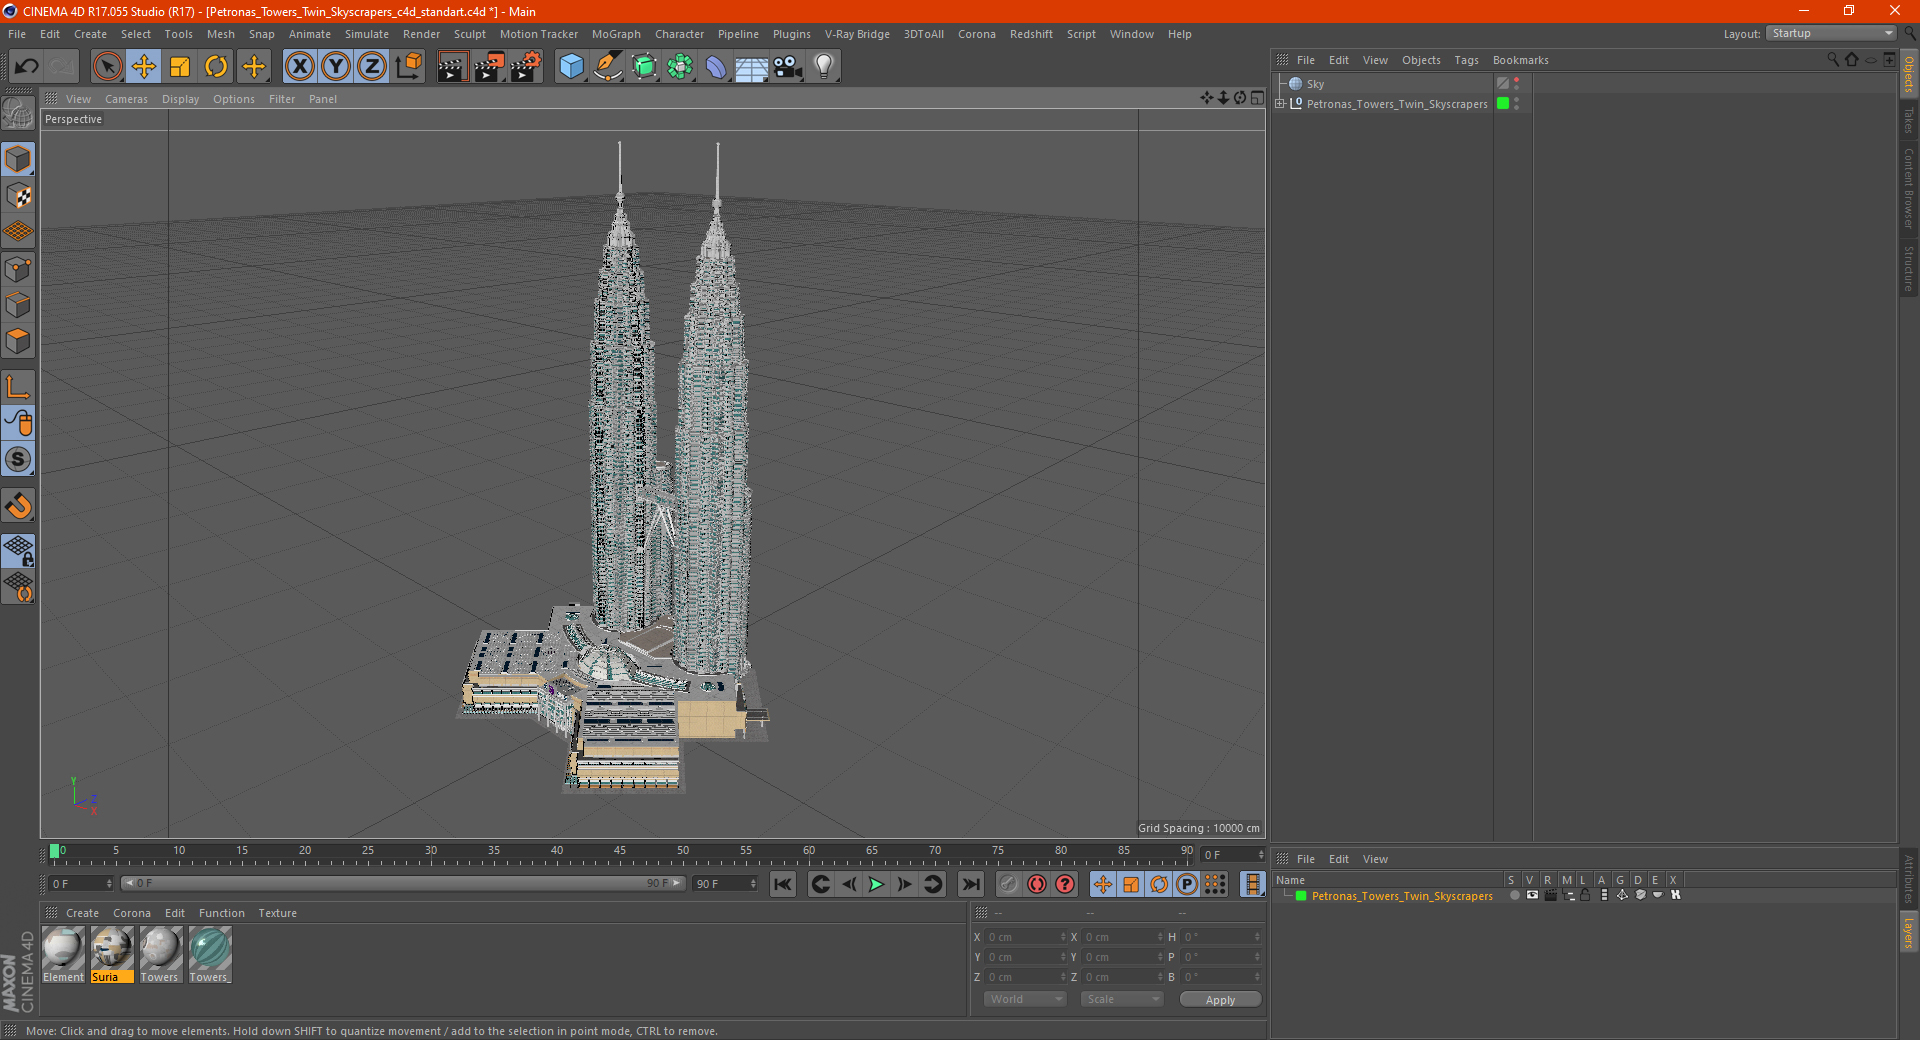The image size is (1920, 1040).
Task: Open Edit Render Settings icon
Action: click(526, 67)
